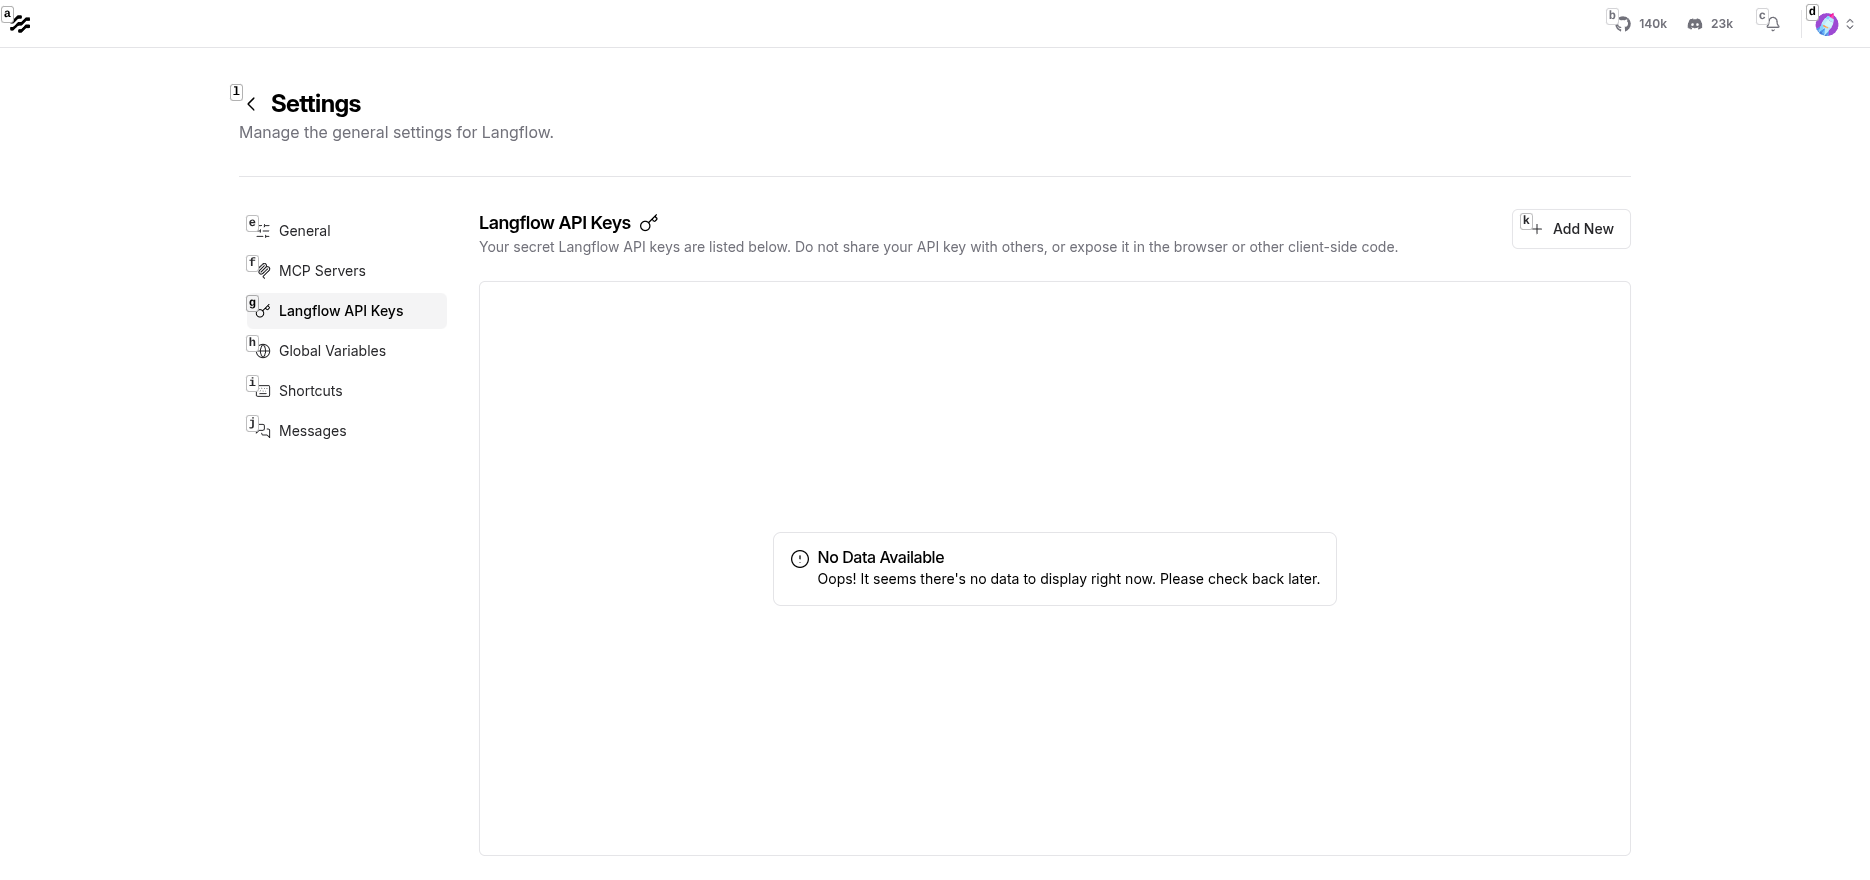
Task: Open the account dropdown via the chevron beside the avatar
Action: point(1849,23)
